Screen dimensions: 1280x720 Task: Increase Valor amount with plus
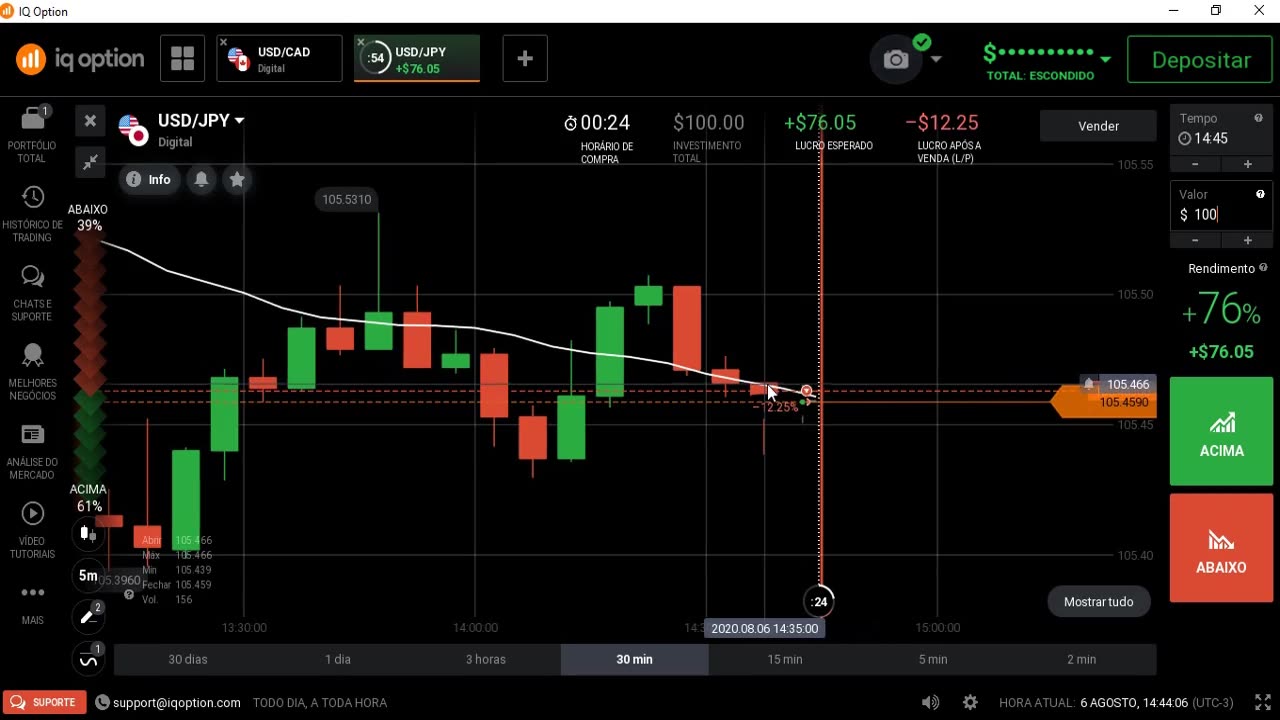point(1247,240)
